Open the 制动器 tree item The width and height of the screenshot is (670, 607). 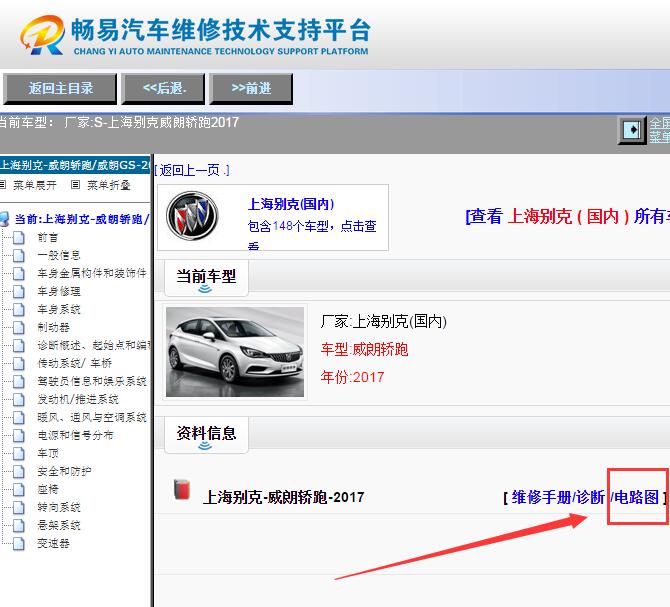coord(53,327)
